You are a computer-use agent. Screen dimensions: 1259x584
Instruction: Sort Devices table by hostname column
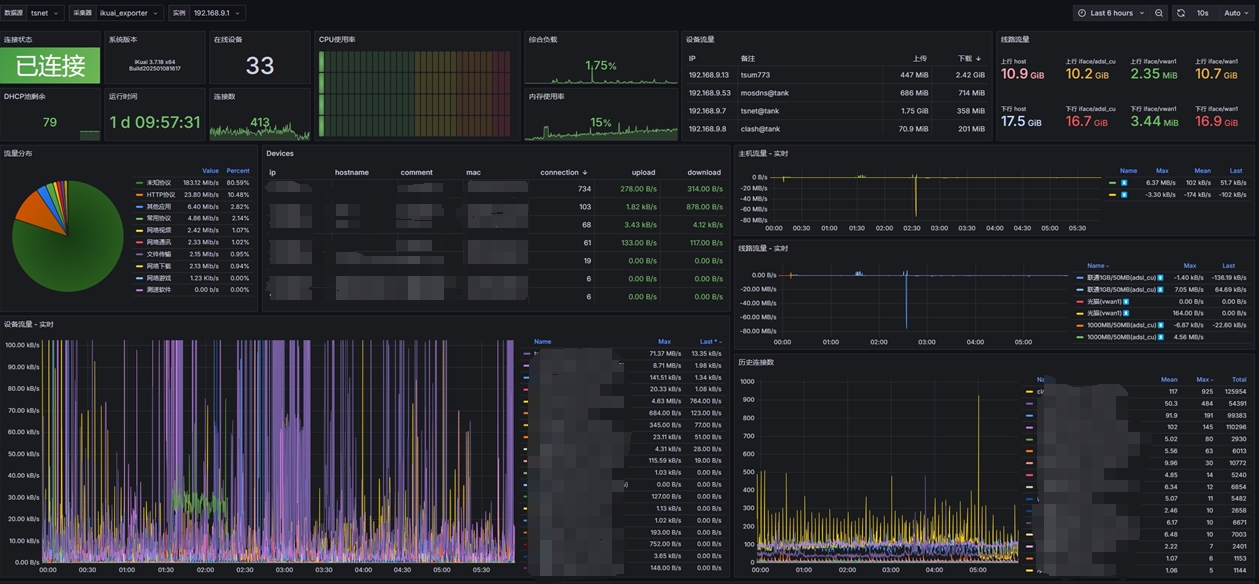(351, 173)
